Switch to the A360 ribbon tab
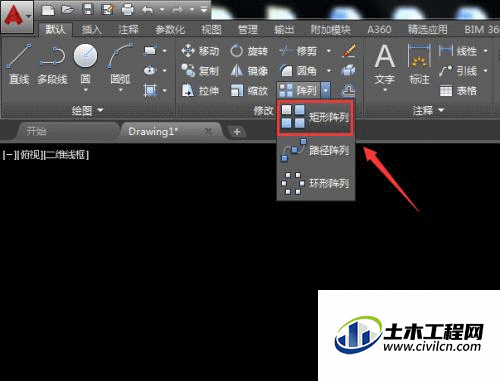The height and width of the screenshot is (381, 500). point(379,30)
